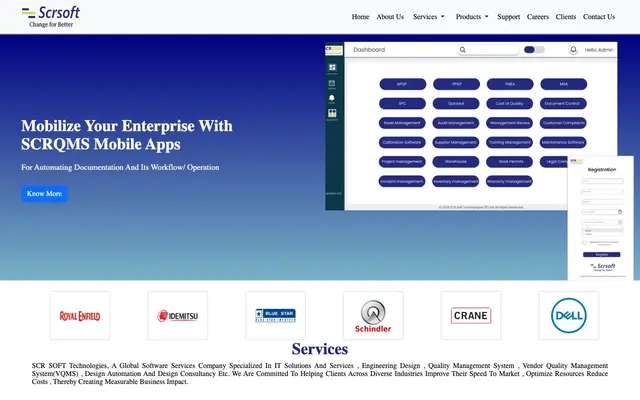Click the Schindler client logo

(x=373, y=316)
